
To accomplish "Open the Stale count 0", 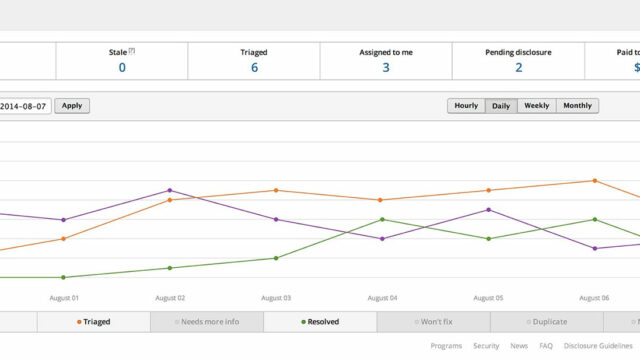I will tap(122, 67).
